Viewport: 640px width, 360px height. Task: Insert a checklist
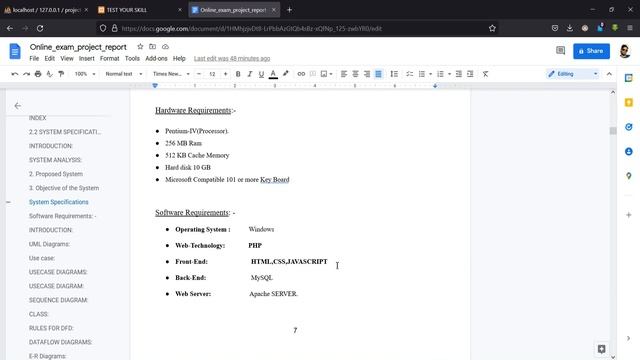coord(409,74)
